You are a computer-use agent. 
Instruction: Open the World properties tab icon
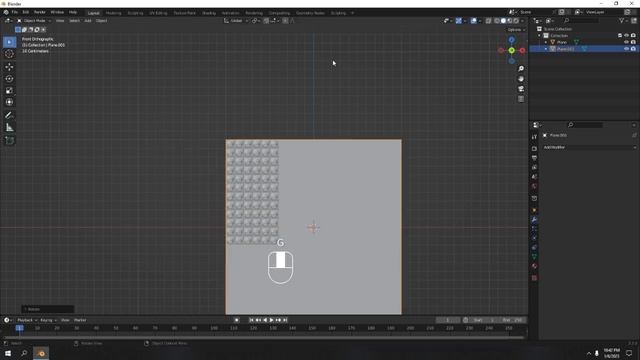tap(534, 187)
